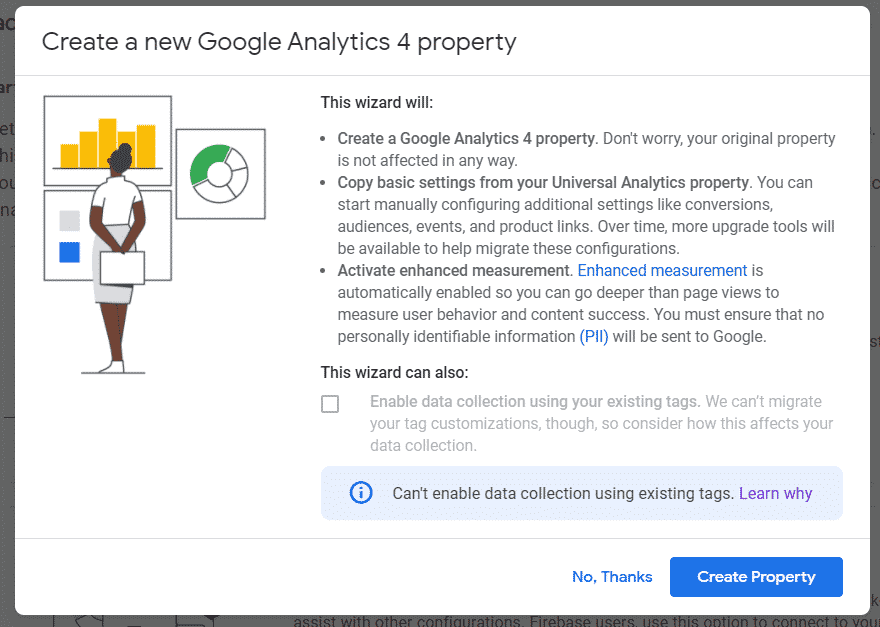The width and height of the screenshot is (880, 627).
Task: Follow the 'Learn why' link
Action: tap(775, 493)
